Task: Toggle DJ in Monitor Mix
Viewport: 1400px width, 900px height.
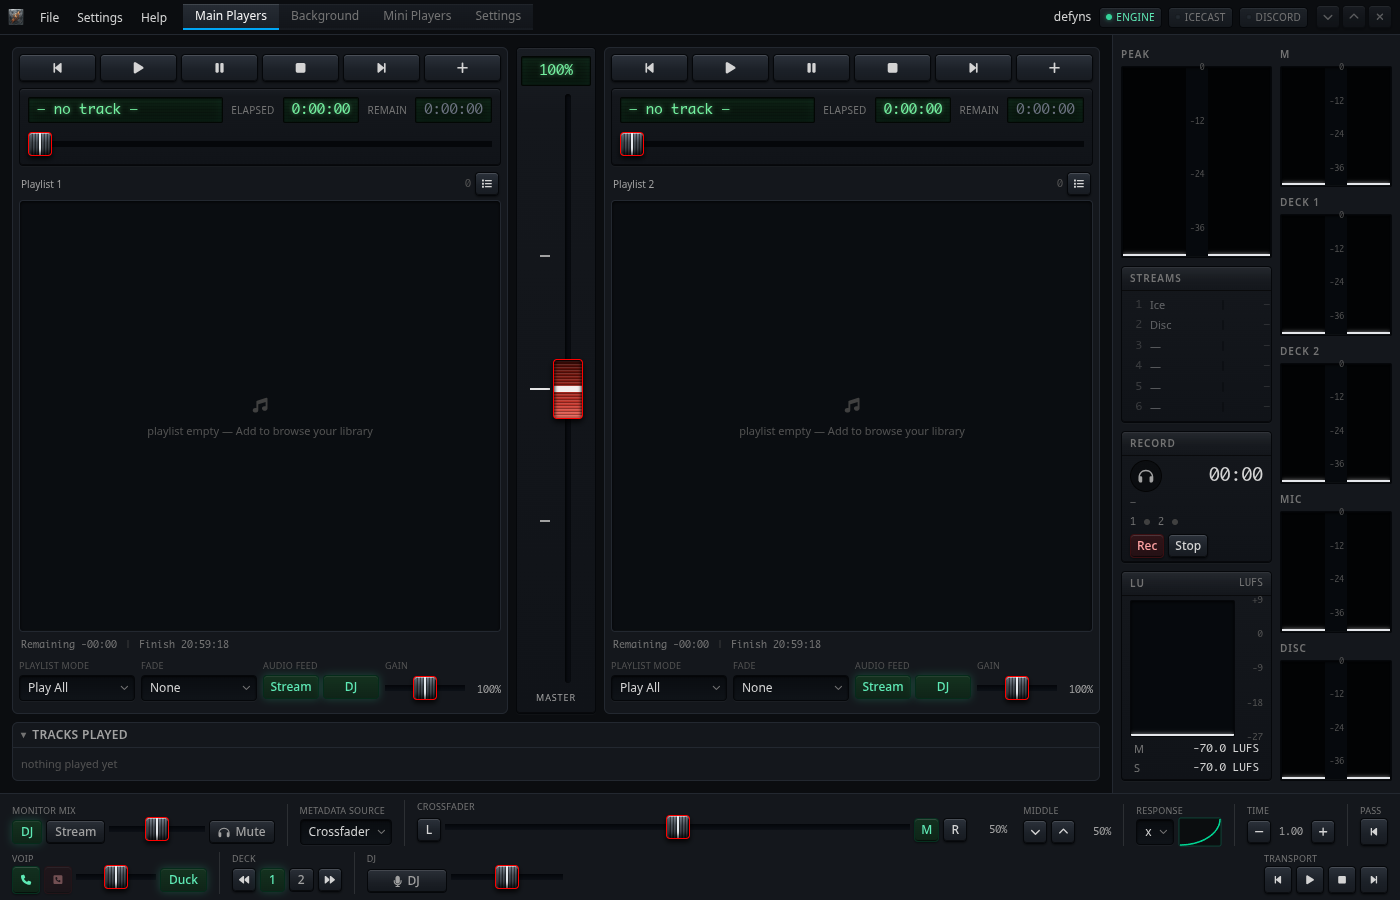Action: 27,832
